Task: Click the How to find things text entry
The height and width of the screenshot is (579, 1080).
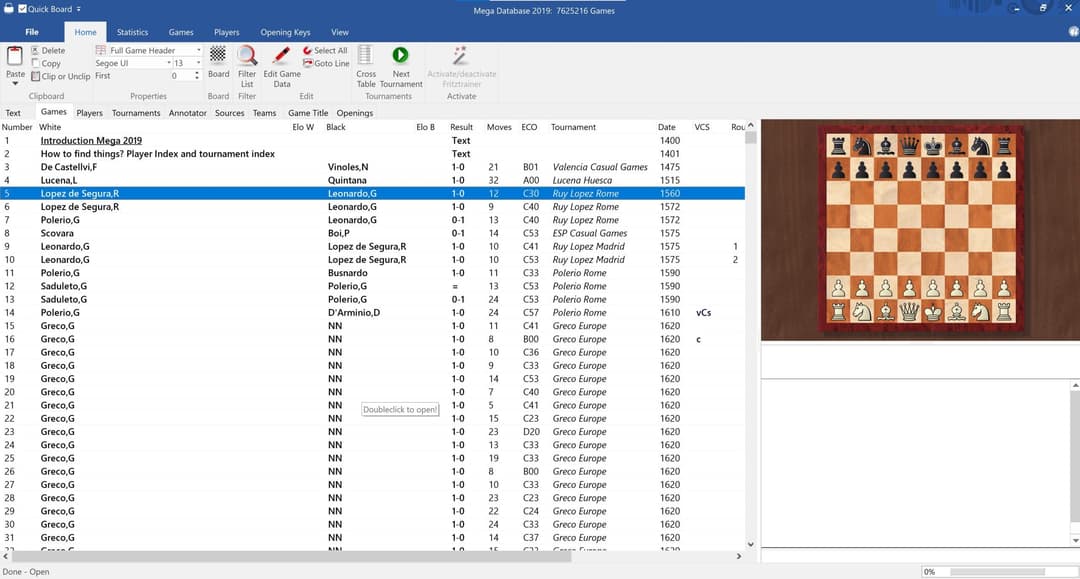Action: pyautogui.click(x=158, y=154)
